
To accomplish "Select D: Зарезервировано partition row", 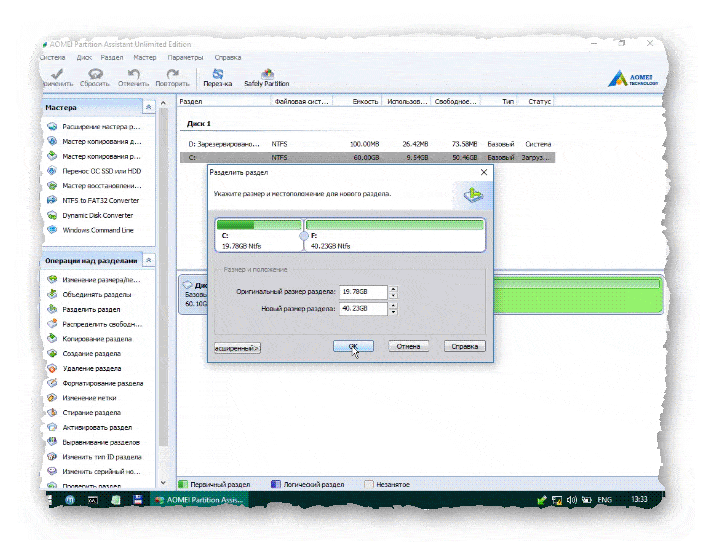I will point(367,144).
